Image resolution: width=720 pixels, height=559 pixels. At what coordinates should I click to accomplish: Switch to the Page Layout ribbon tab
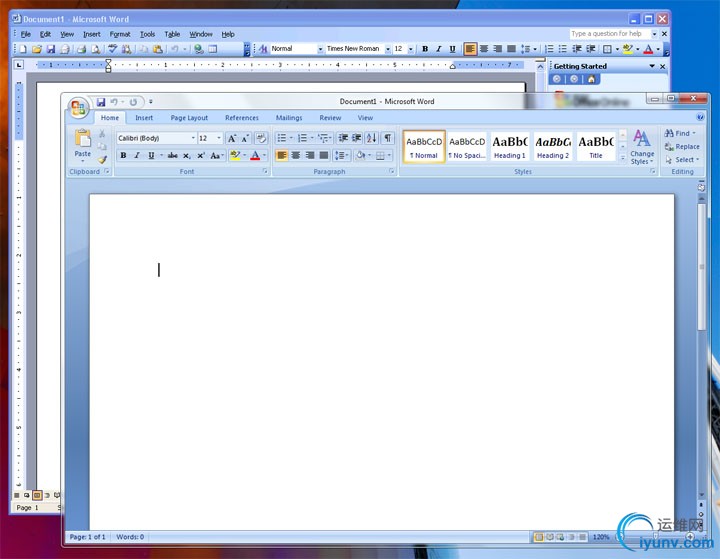pos(189,118)
